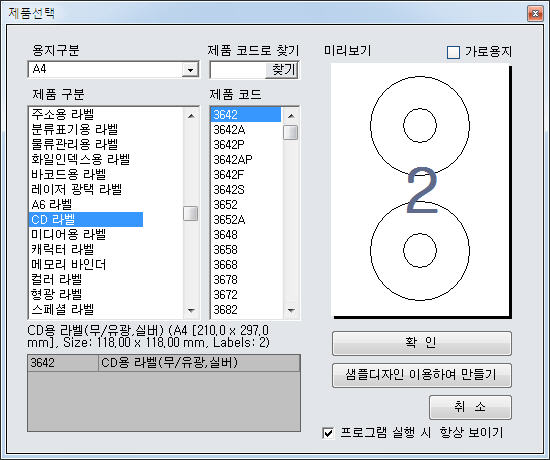
Task: Select product code 3652A
Action: (x=229, y=220)
